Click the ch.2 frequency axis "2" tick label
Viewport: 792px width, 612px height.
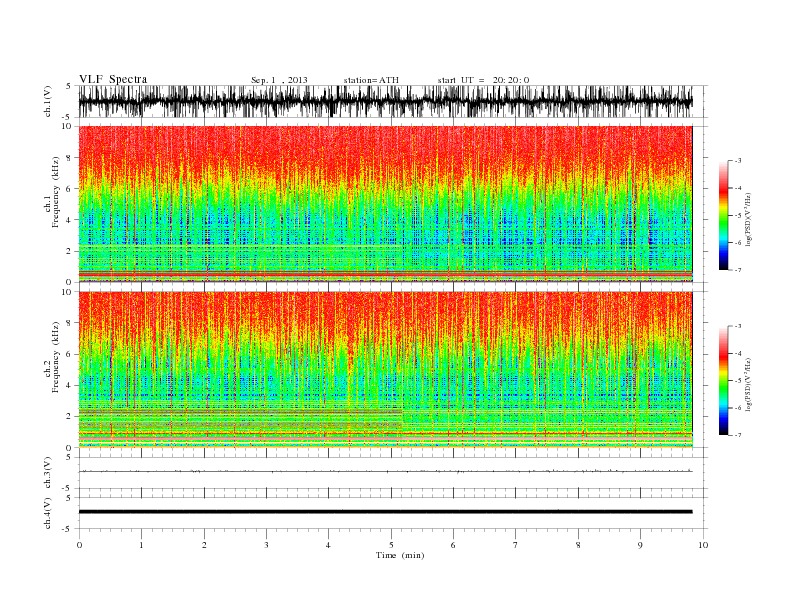[69, 417]
